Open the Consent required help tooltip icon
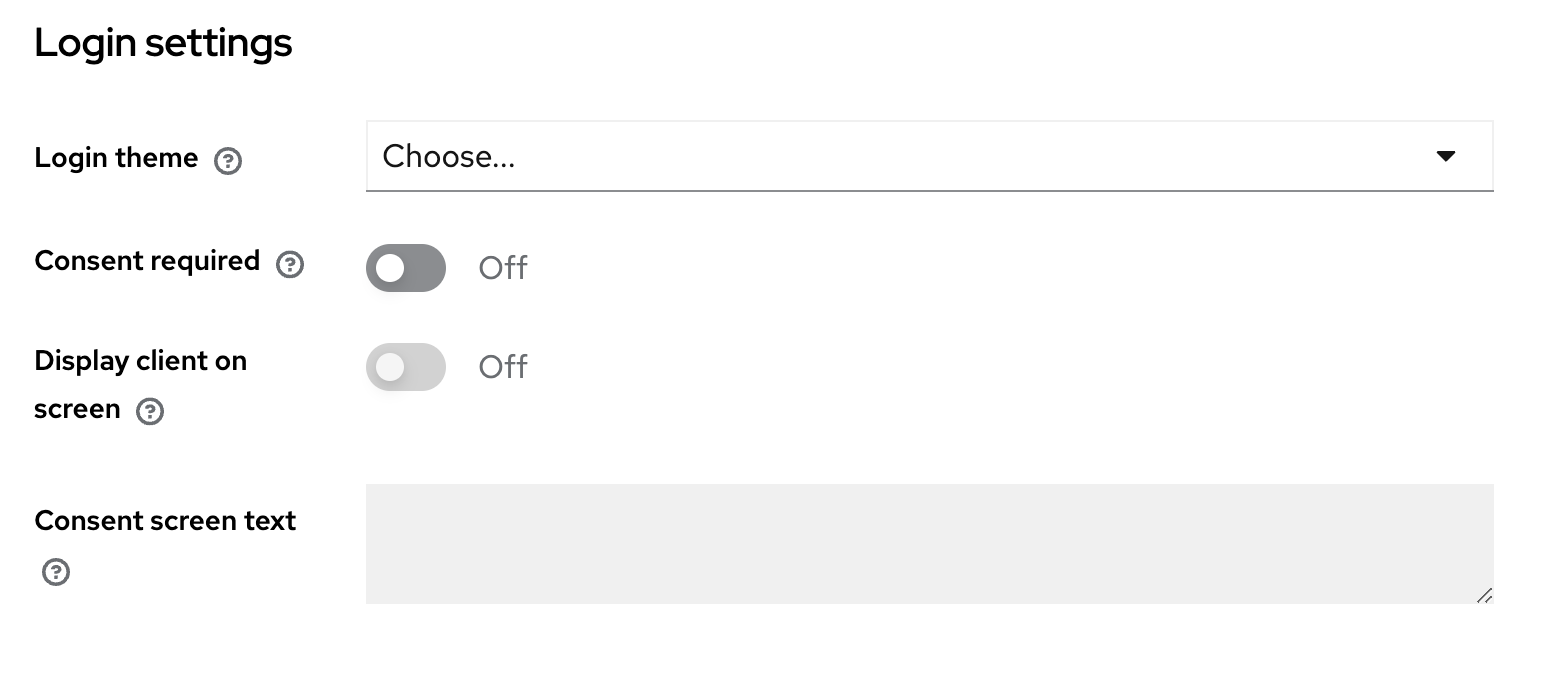This screenshot has height=676, width=1542. pos(290,264)
